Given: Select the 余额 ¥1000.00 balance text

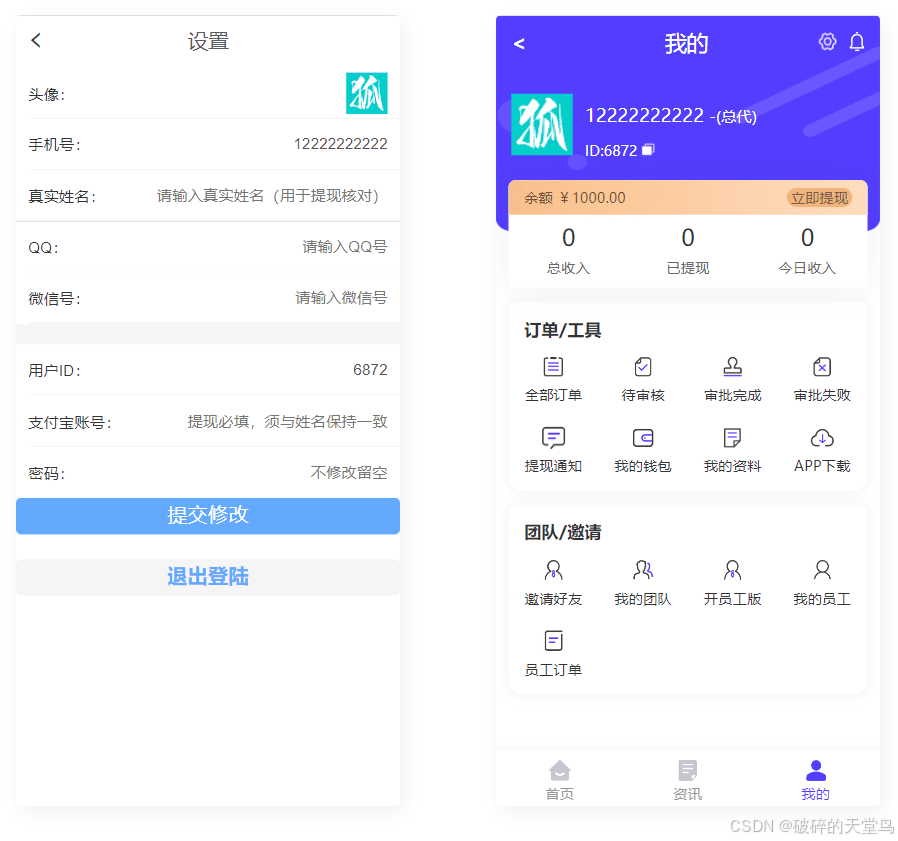Looking at the screenshot, I should point(575,198).
